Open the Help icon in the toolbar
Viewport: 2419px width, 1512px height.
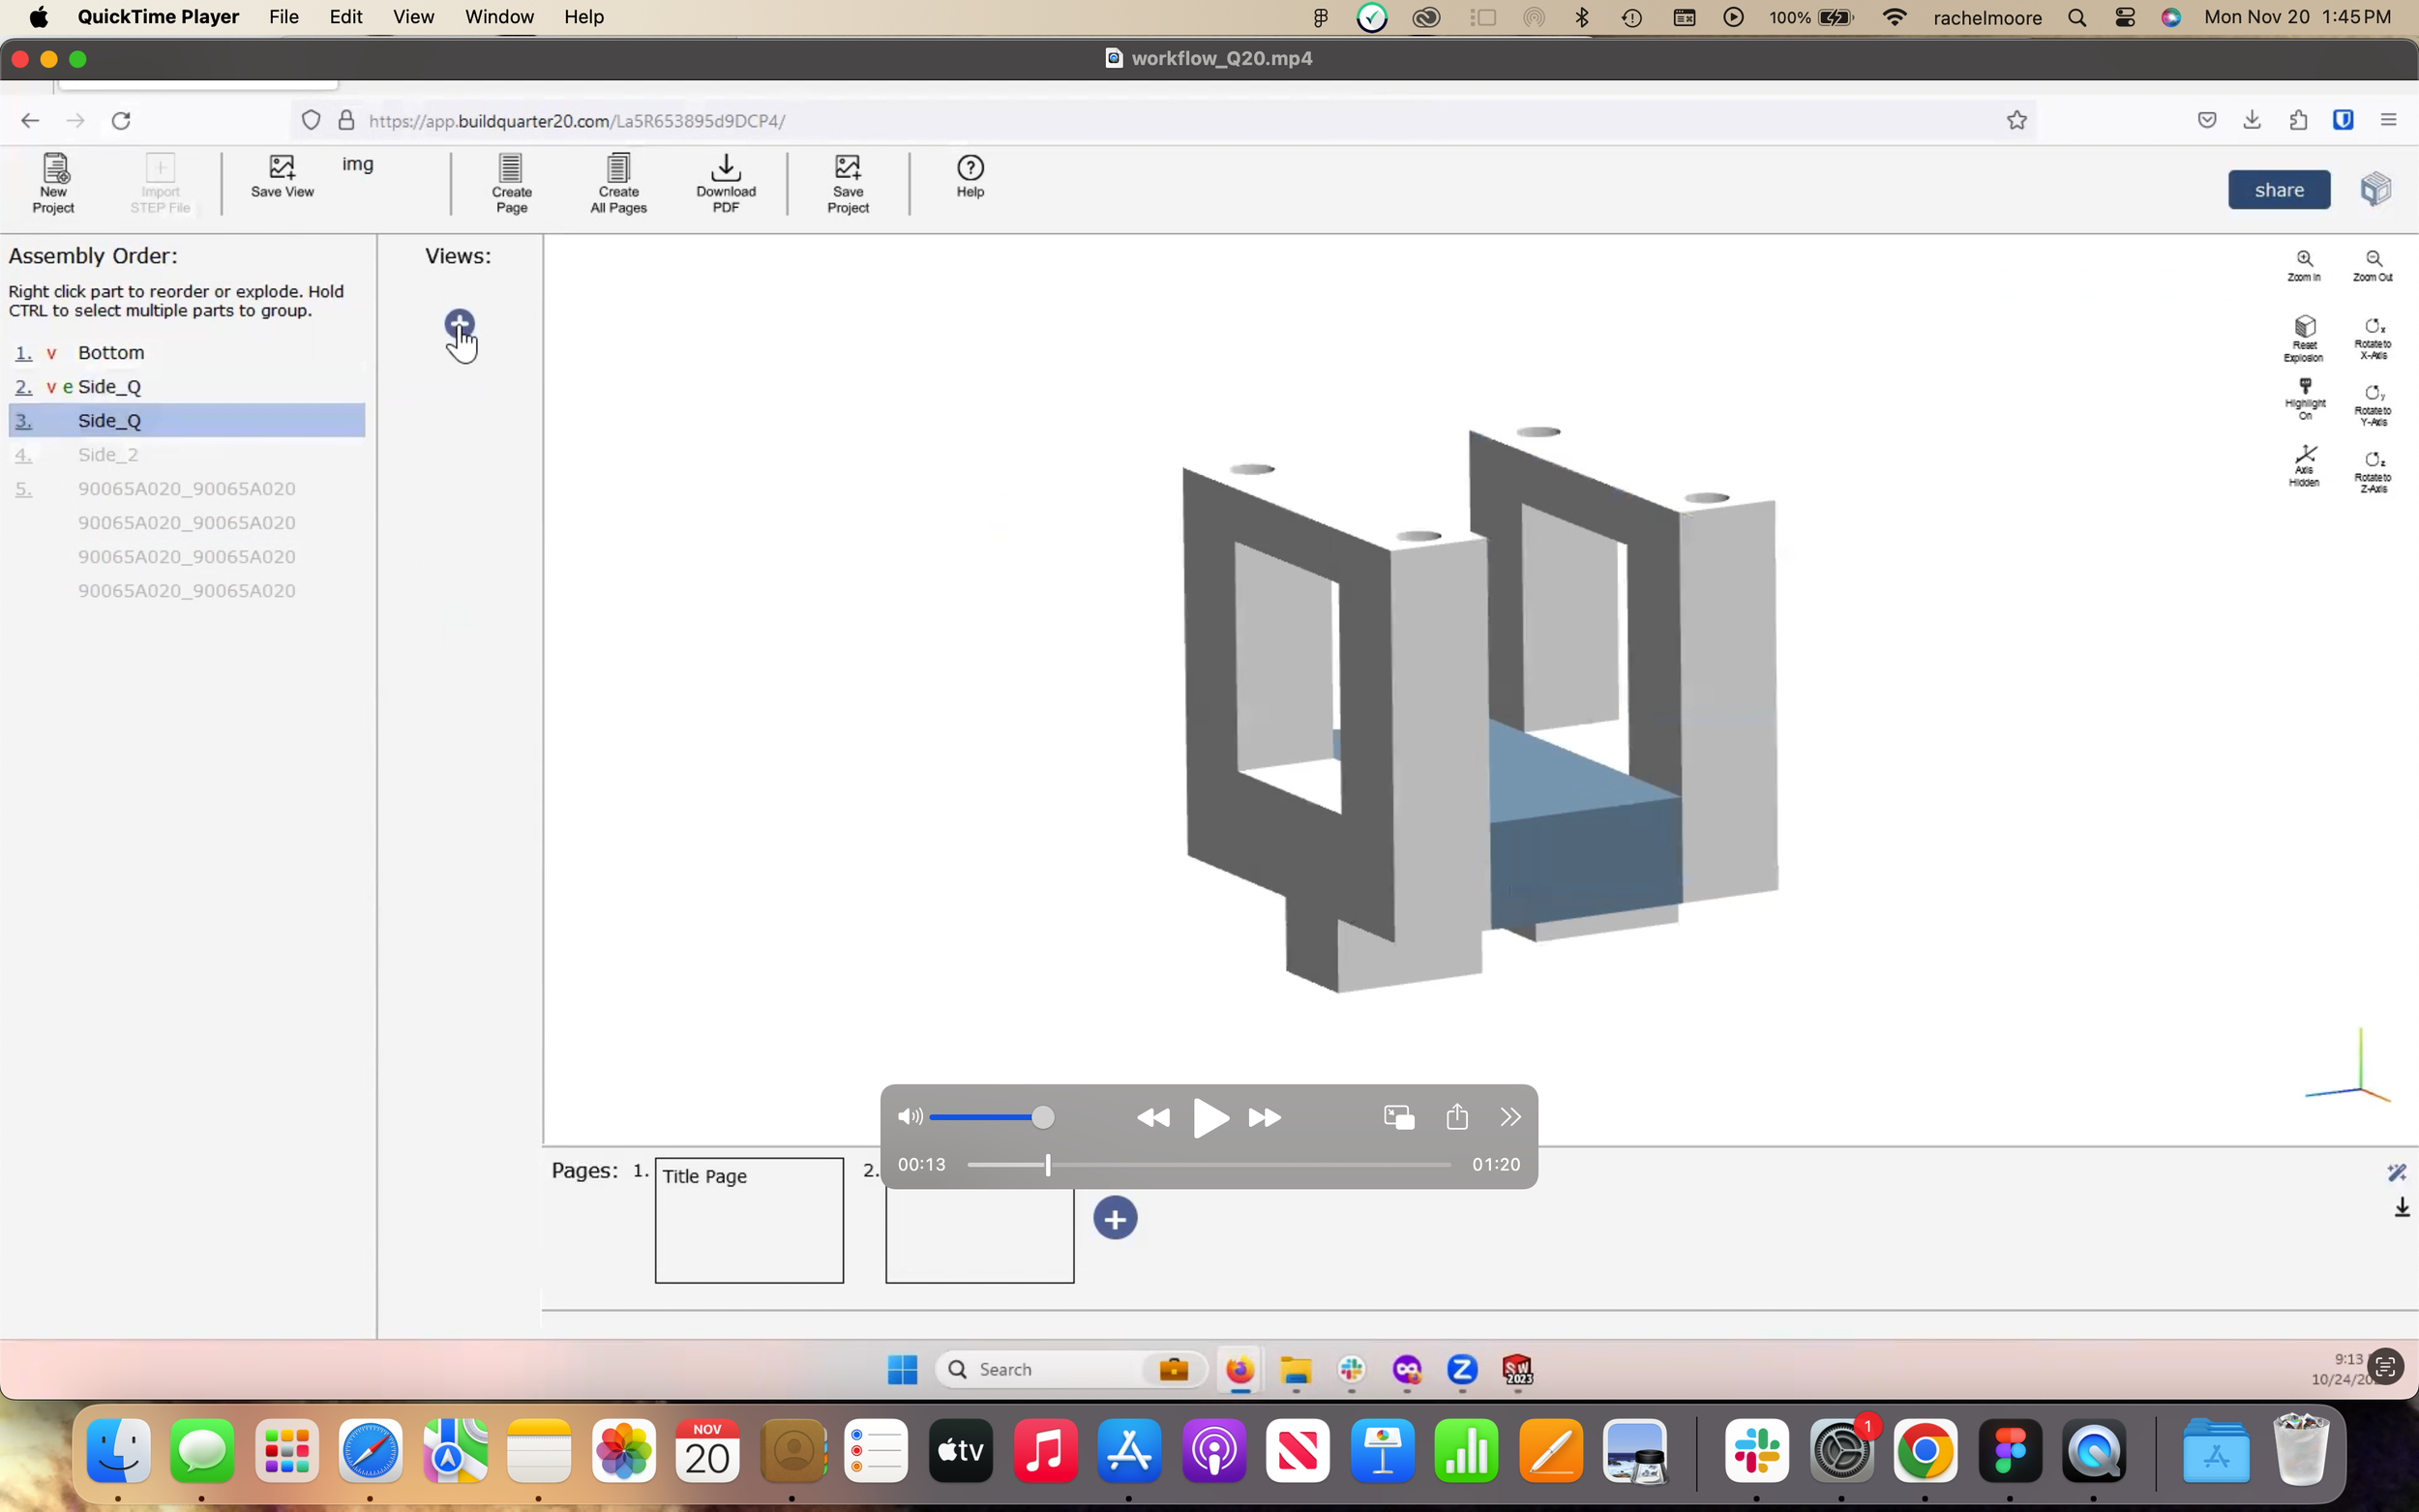click(x=970, y=175)
